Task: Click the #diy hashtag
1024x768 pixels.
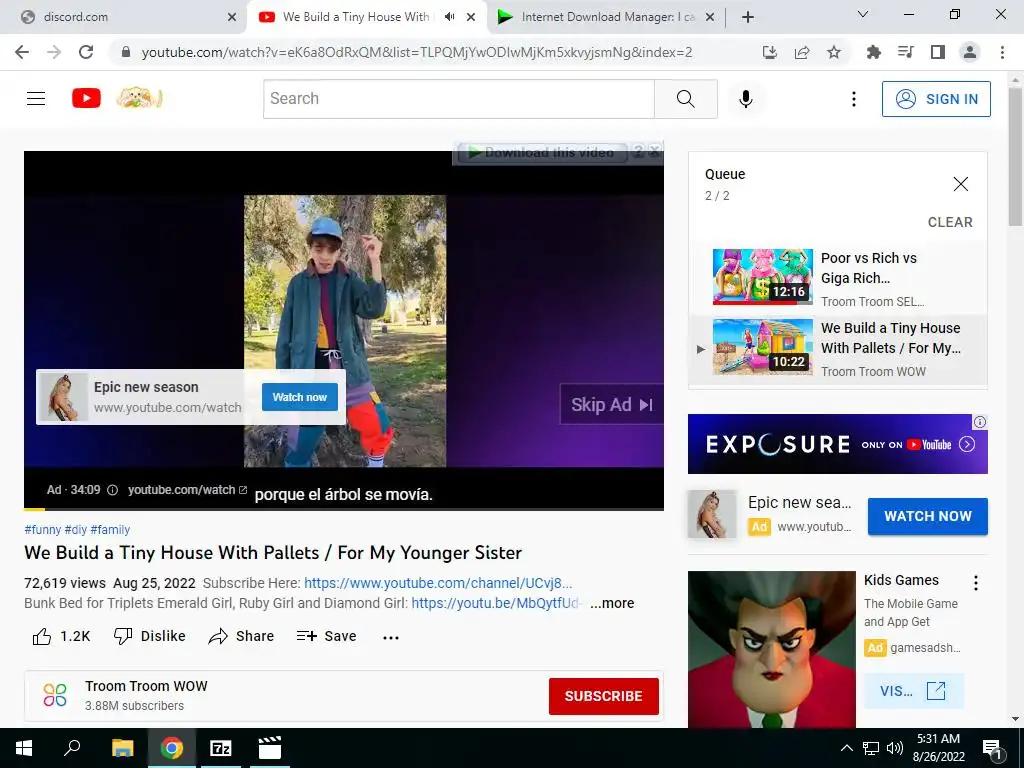Action: (76, 530)
